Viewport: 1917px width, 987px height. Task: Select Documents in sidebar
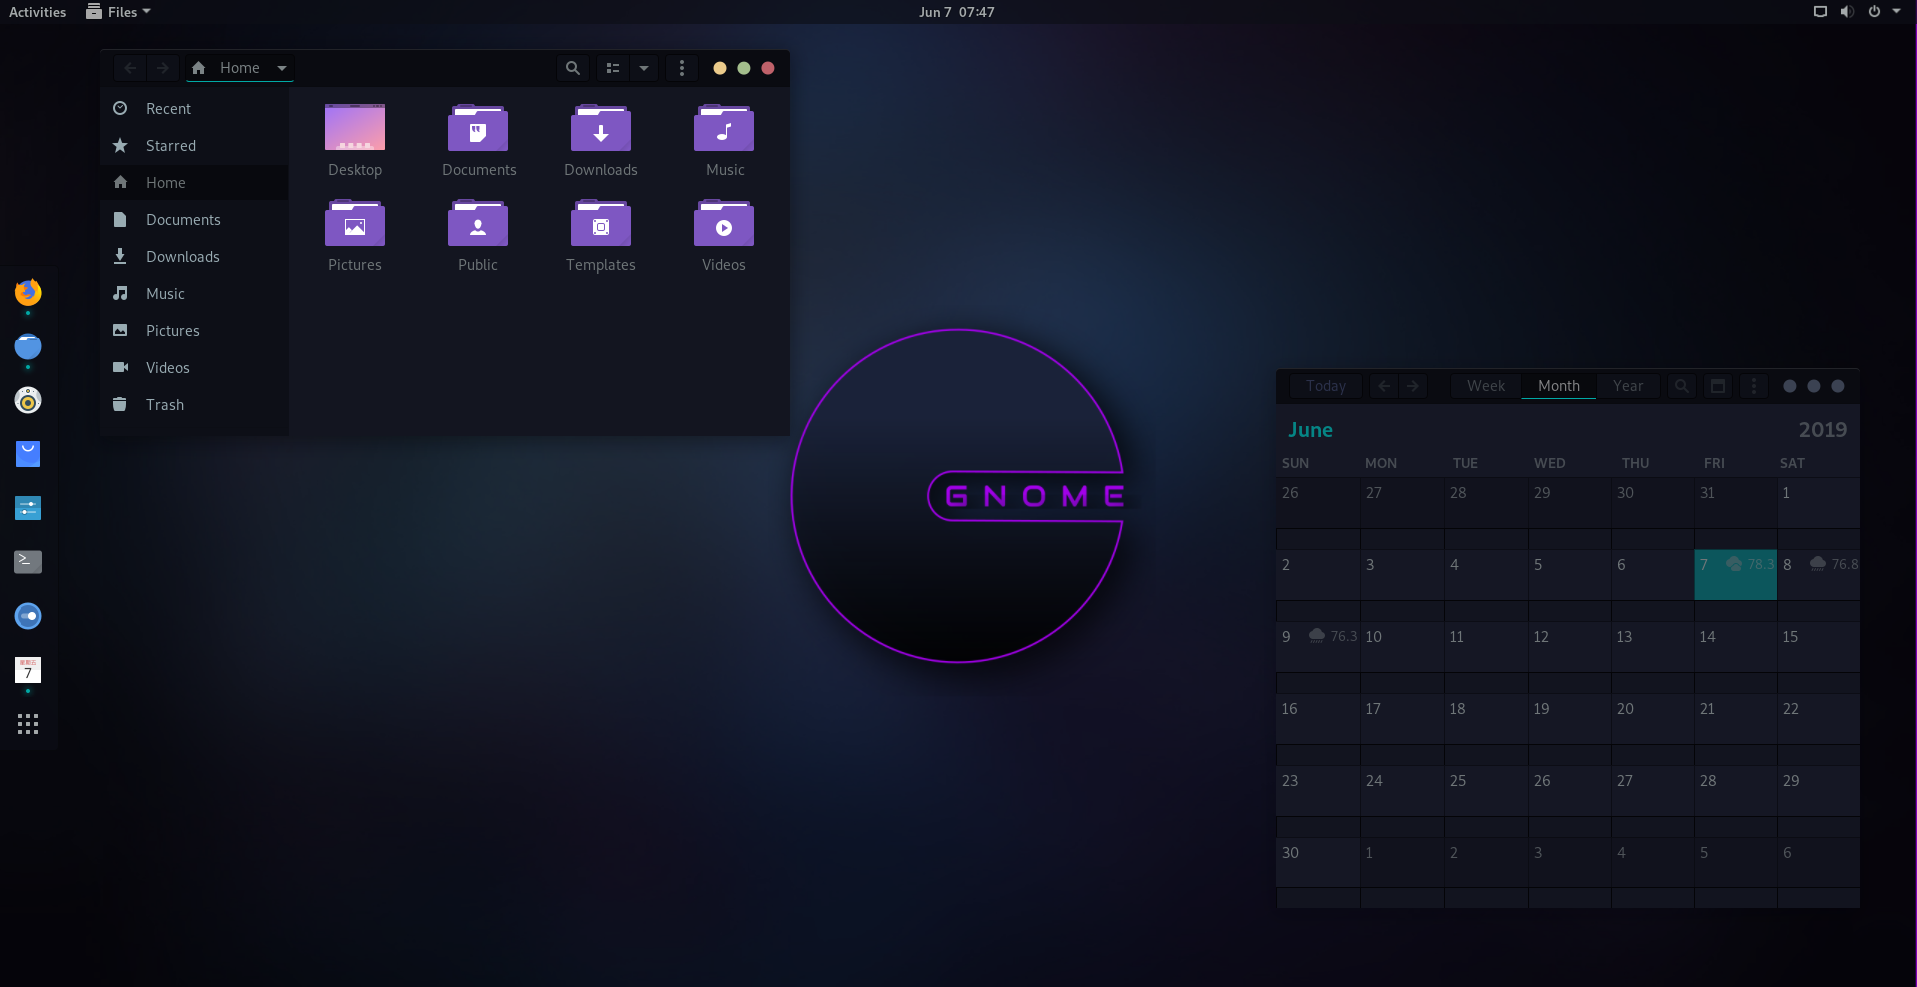(x=194, y=219)
